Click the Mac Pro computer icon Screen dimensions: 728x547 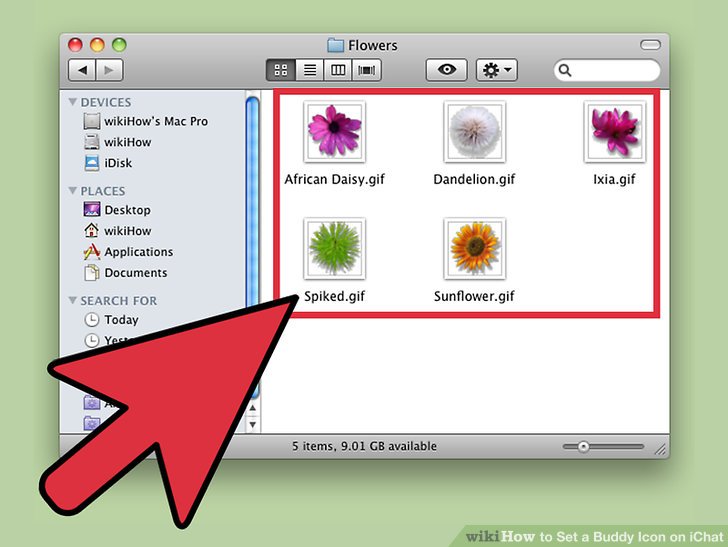click(x=91, y=121)
